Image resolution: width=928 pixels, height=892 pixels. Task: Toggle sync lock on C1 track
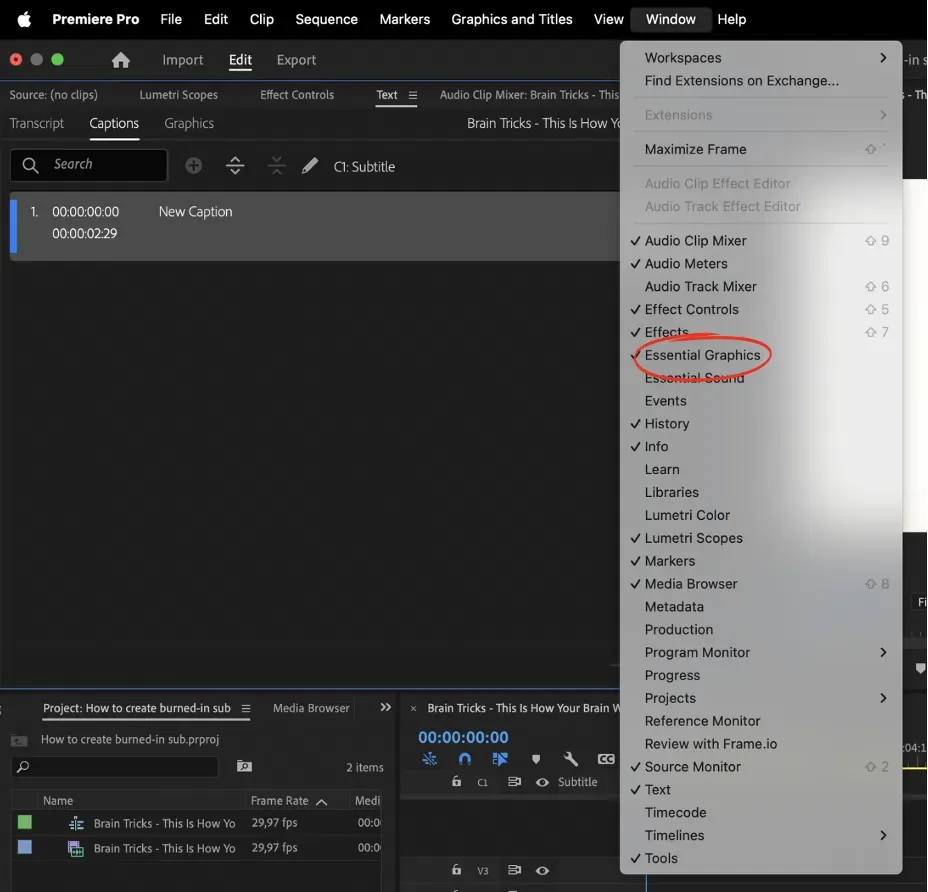click(x=514, y=782)
